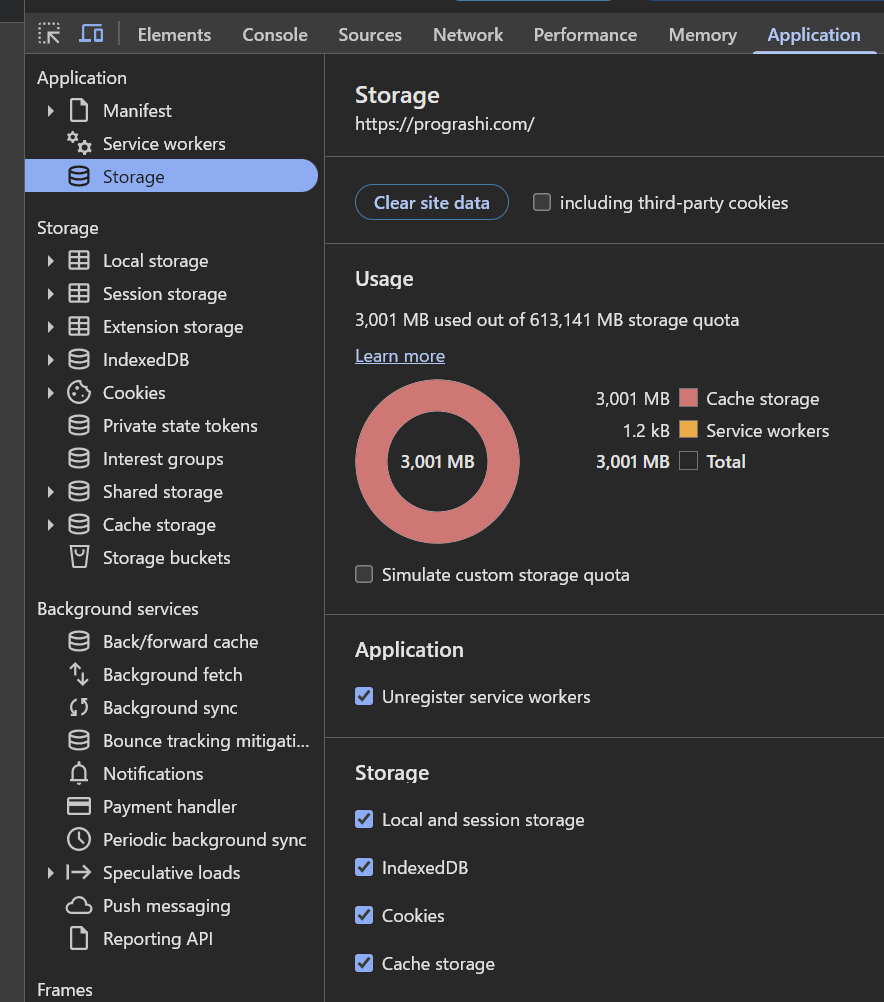Image resolution: width=884 pixels, height=1002 pixels.
Task: Click the Notifications bell icon
Action: [x=79, y=774]
